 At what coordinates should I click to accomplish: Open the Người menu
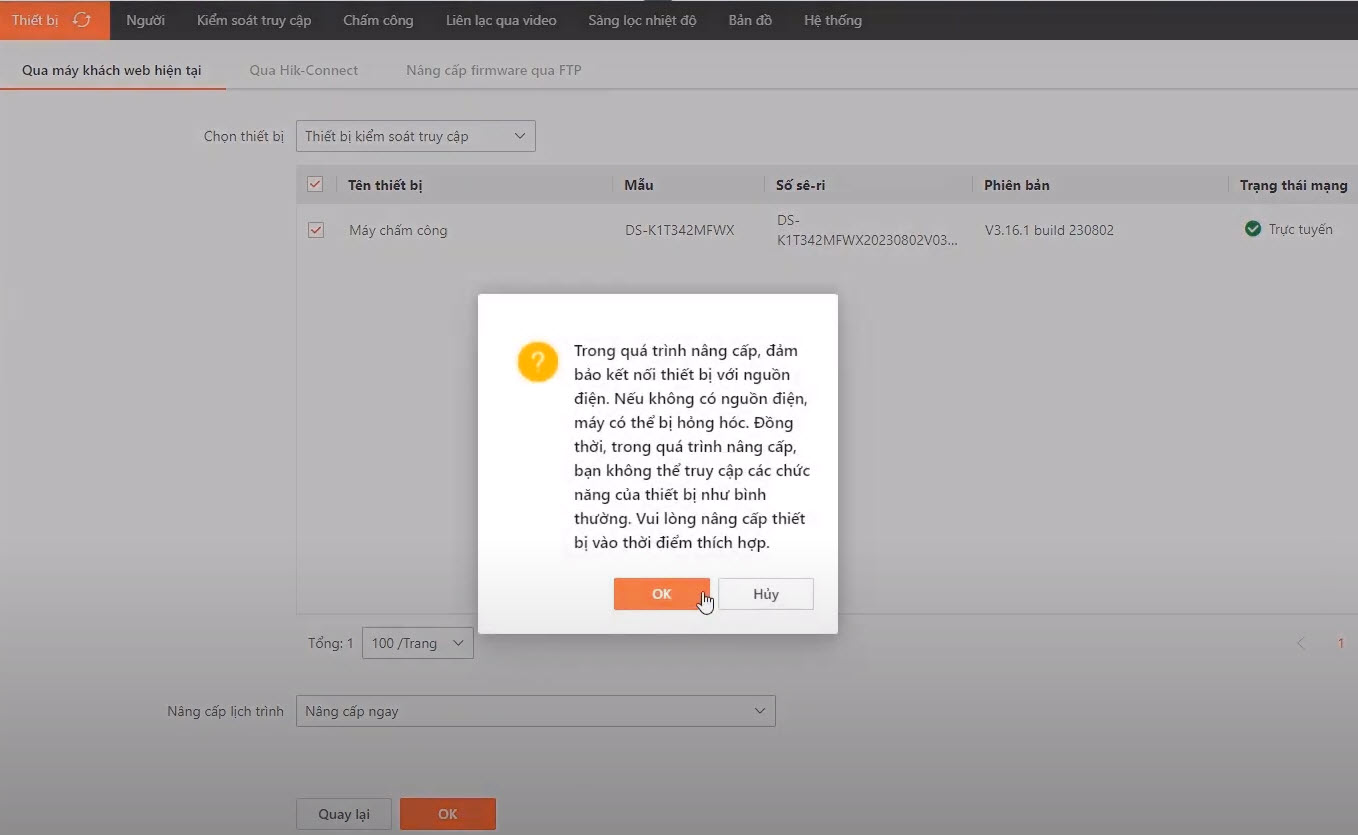tap(145, 20)
